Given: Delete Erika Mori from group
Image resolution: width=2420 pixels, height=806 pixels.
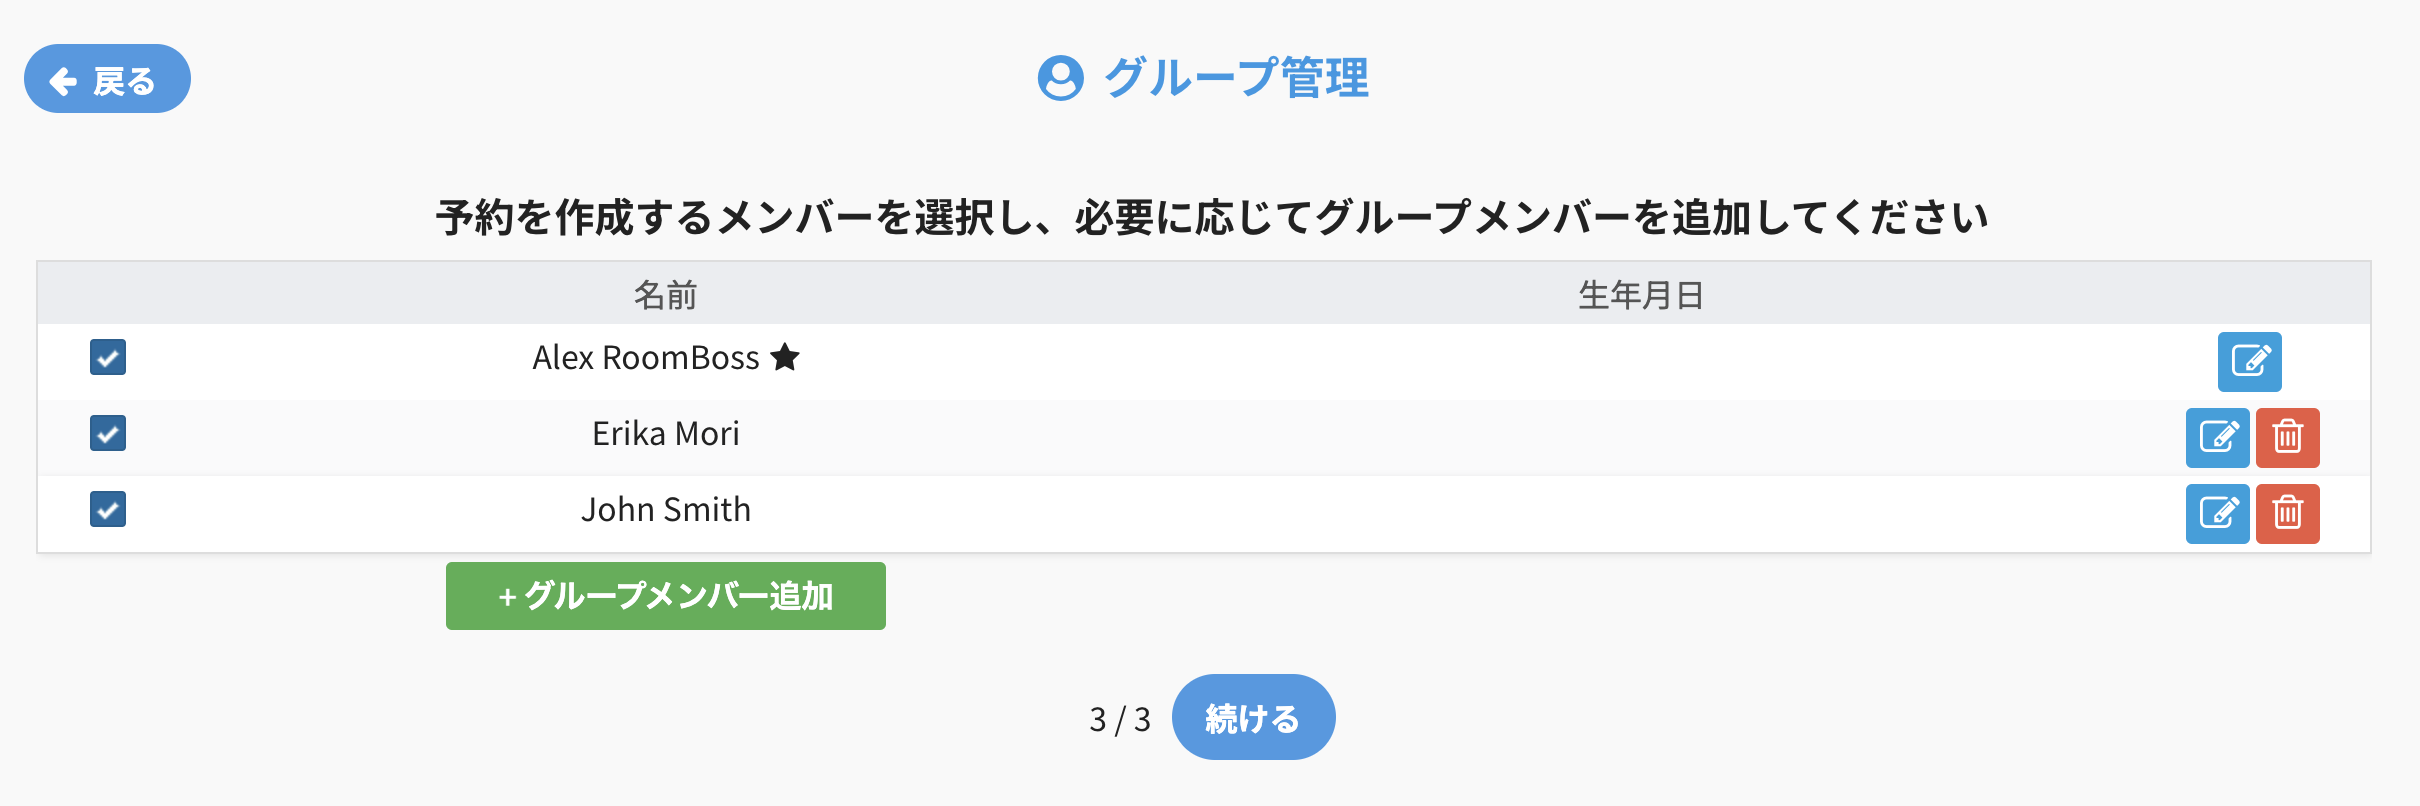Looking at the screenshot, I should 2287,437.
